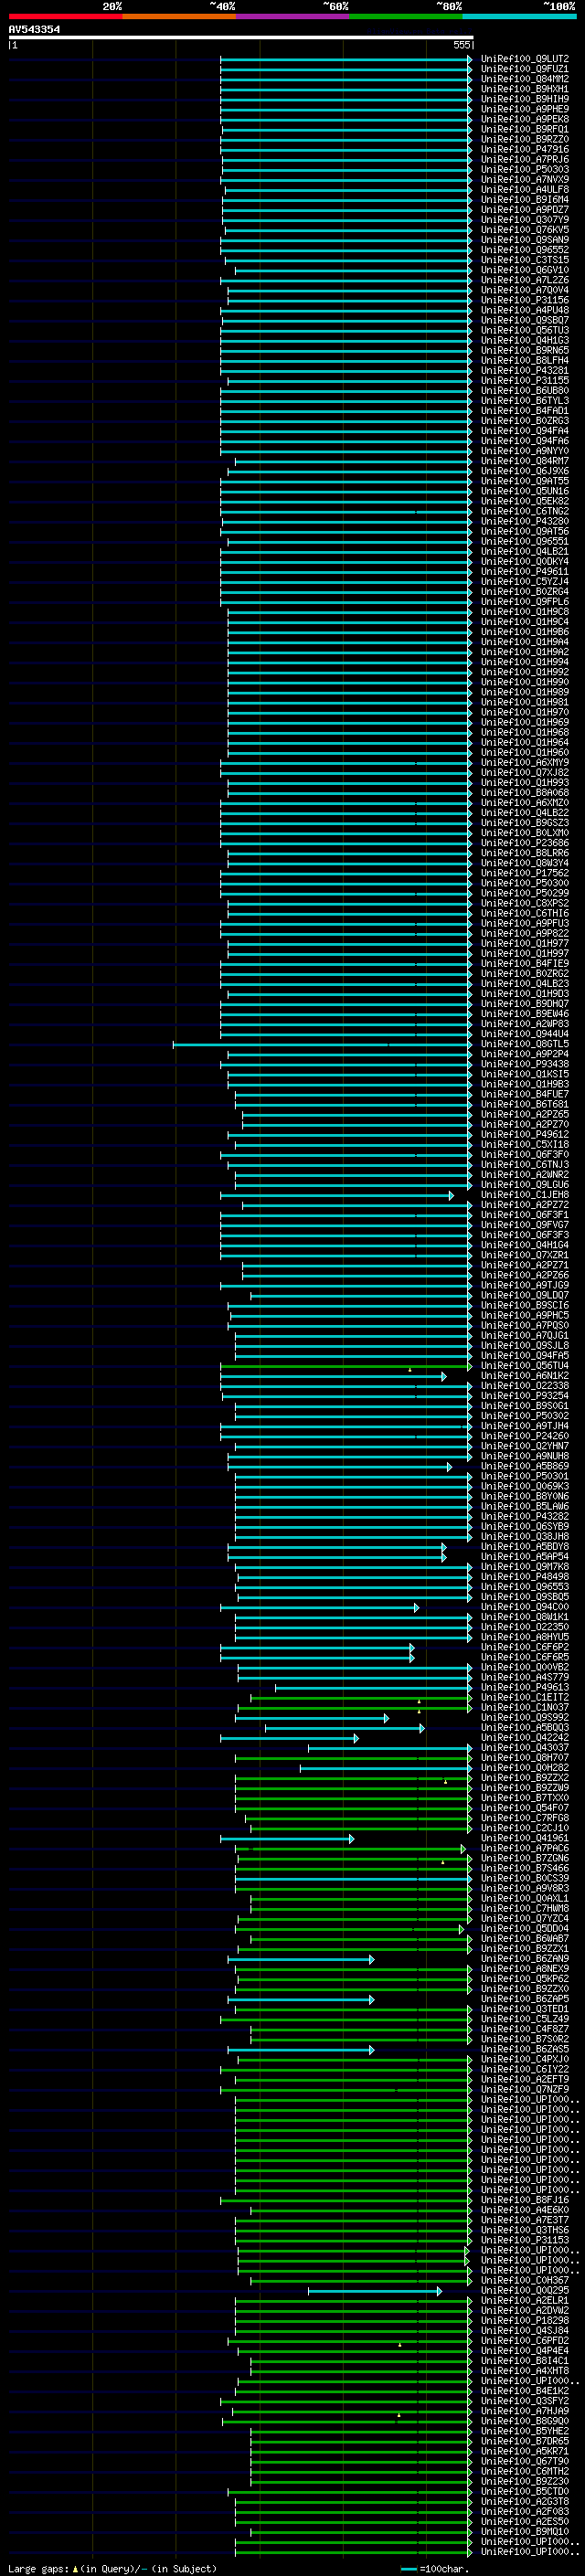This screenshot has width=585, height=2576.
Task: Select the UniRef100_Q76KV5 hit label
Action: click(525, 230)
